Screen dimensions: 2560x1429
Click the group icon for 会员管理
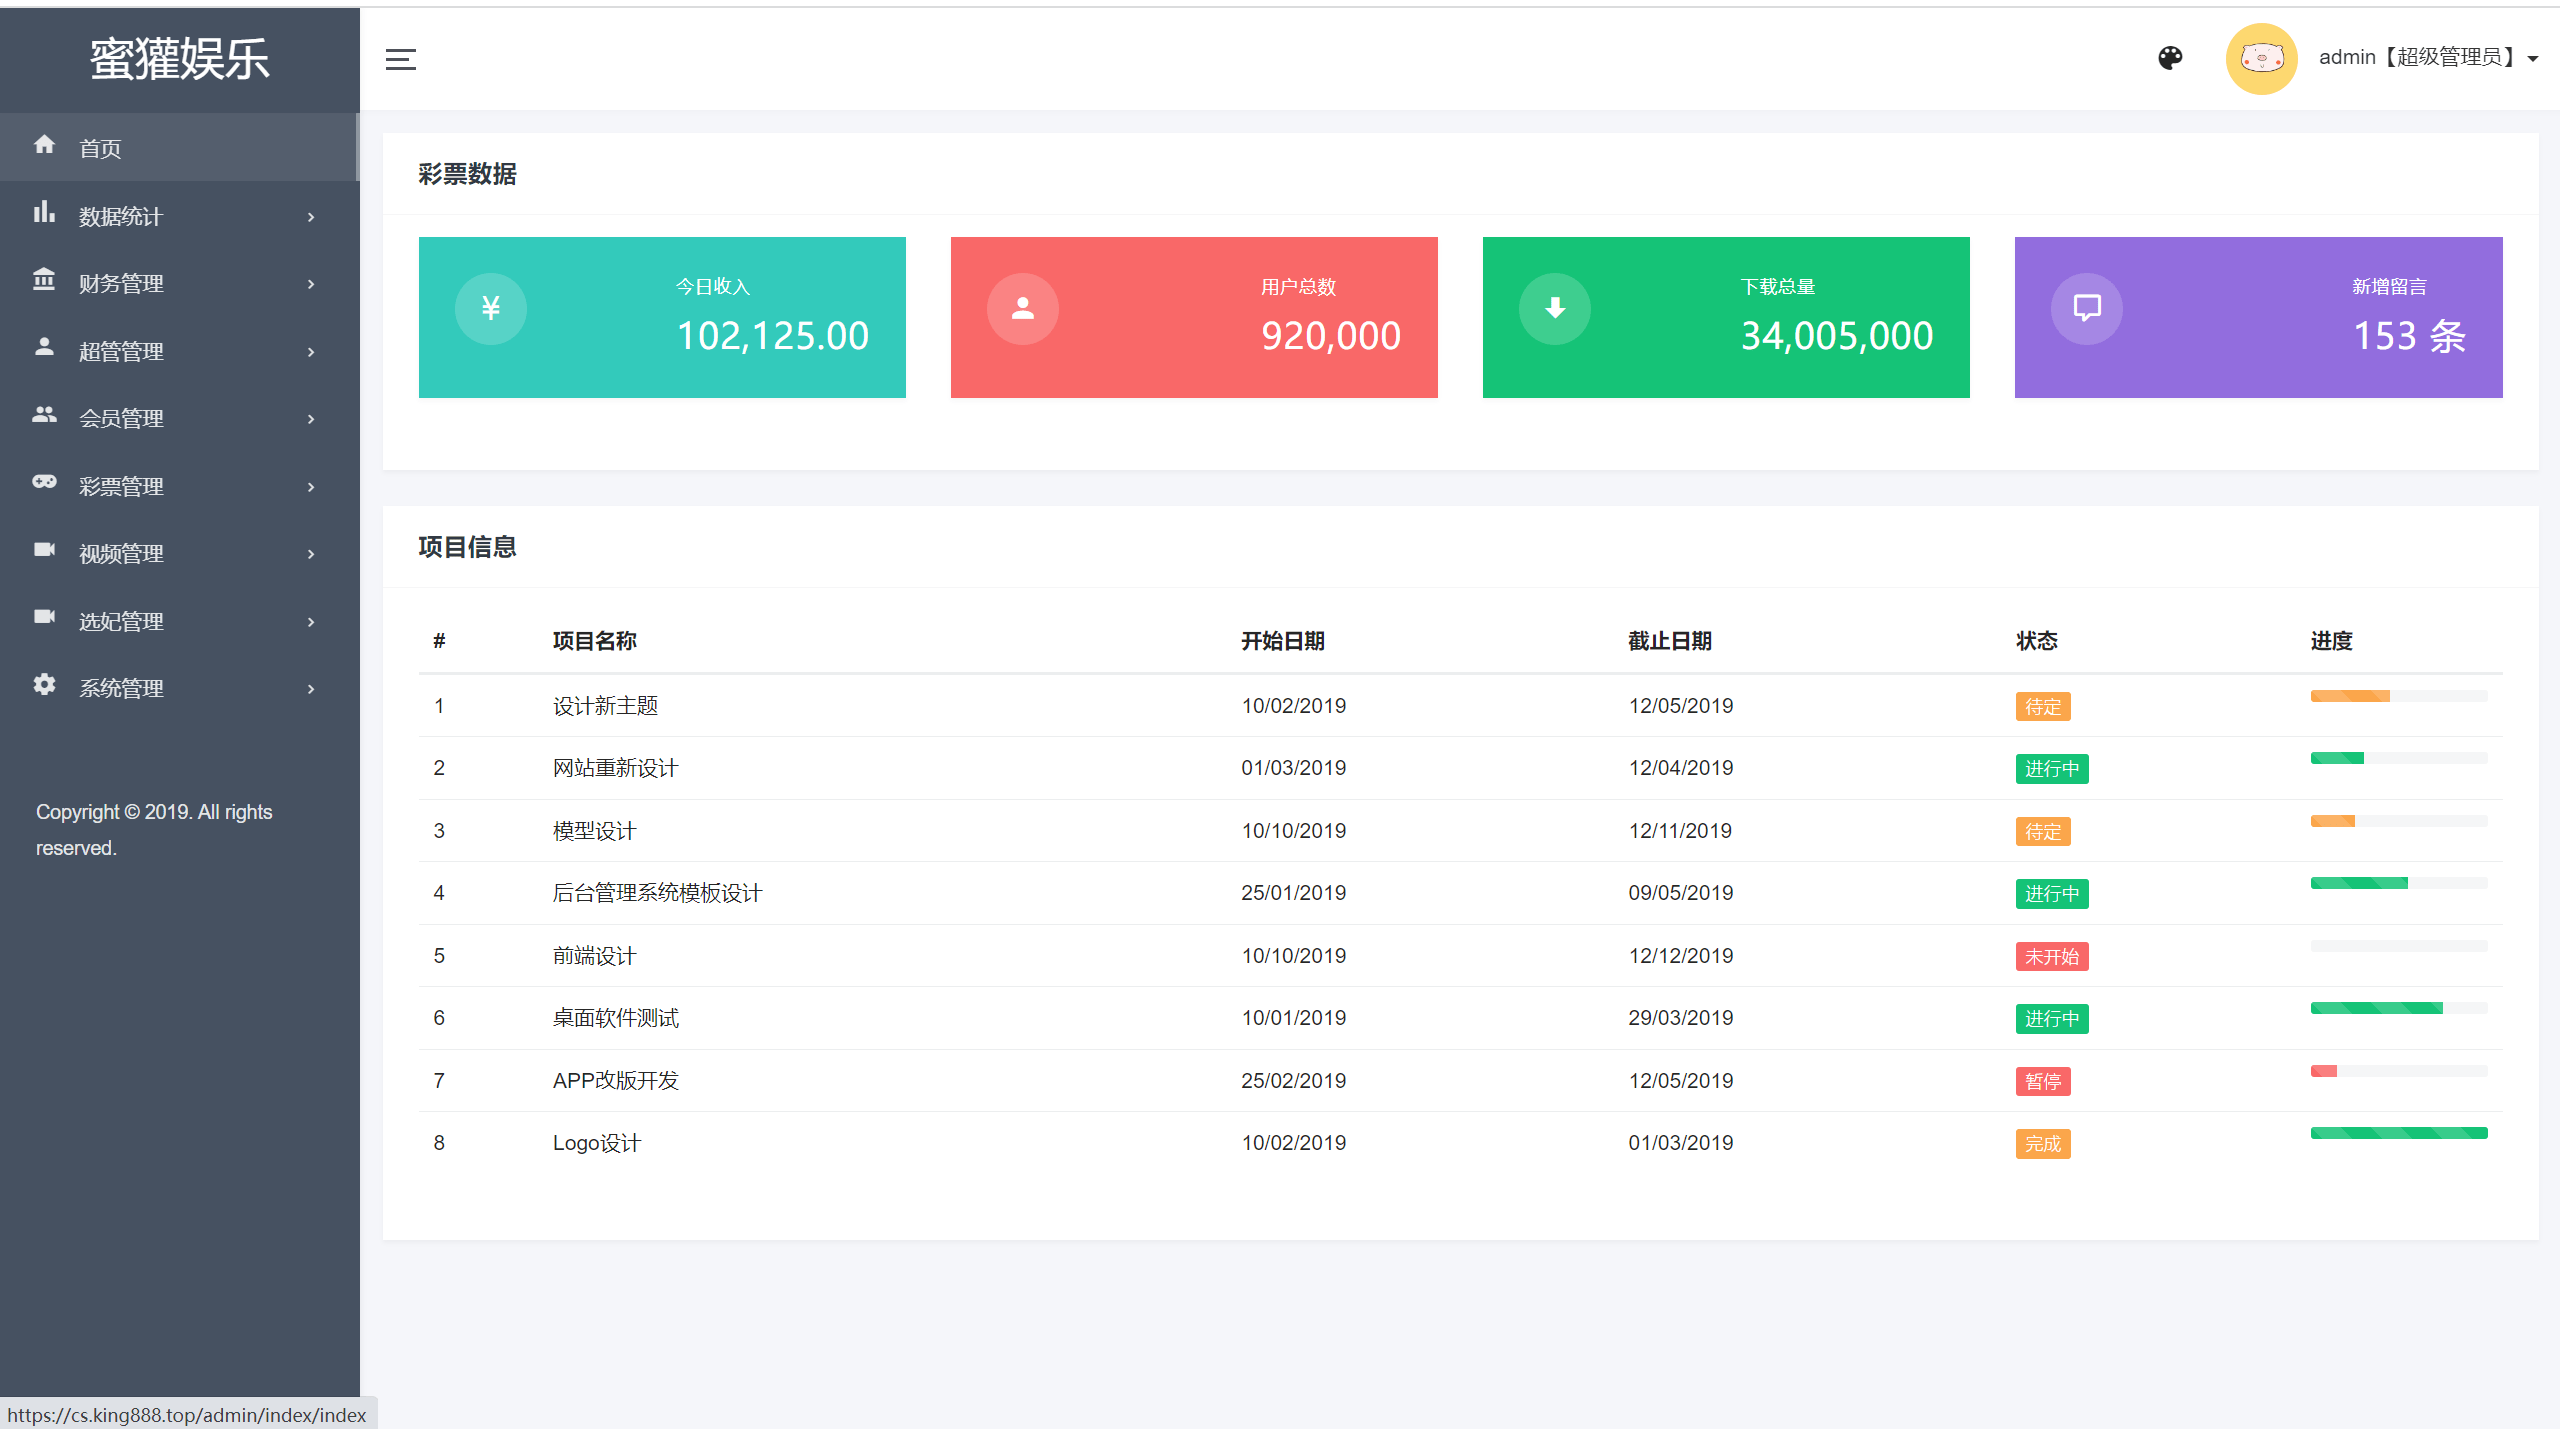[44, 415]
